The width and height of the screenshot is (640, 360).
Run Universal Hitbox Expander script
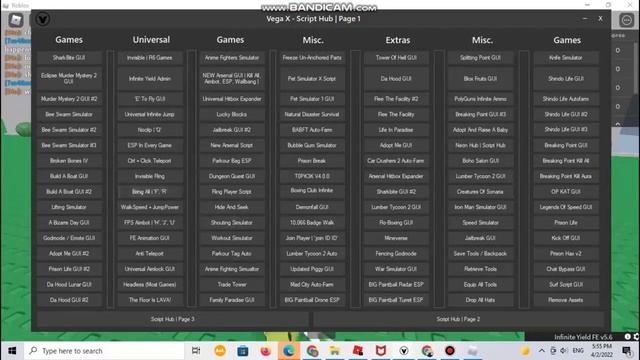tap(231, 99)
